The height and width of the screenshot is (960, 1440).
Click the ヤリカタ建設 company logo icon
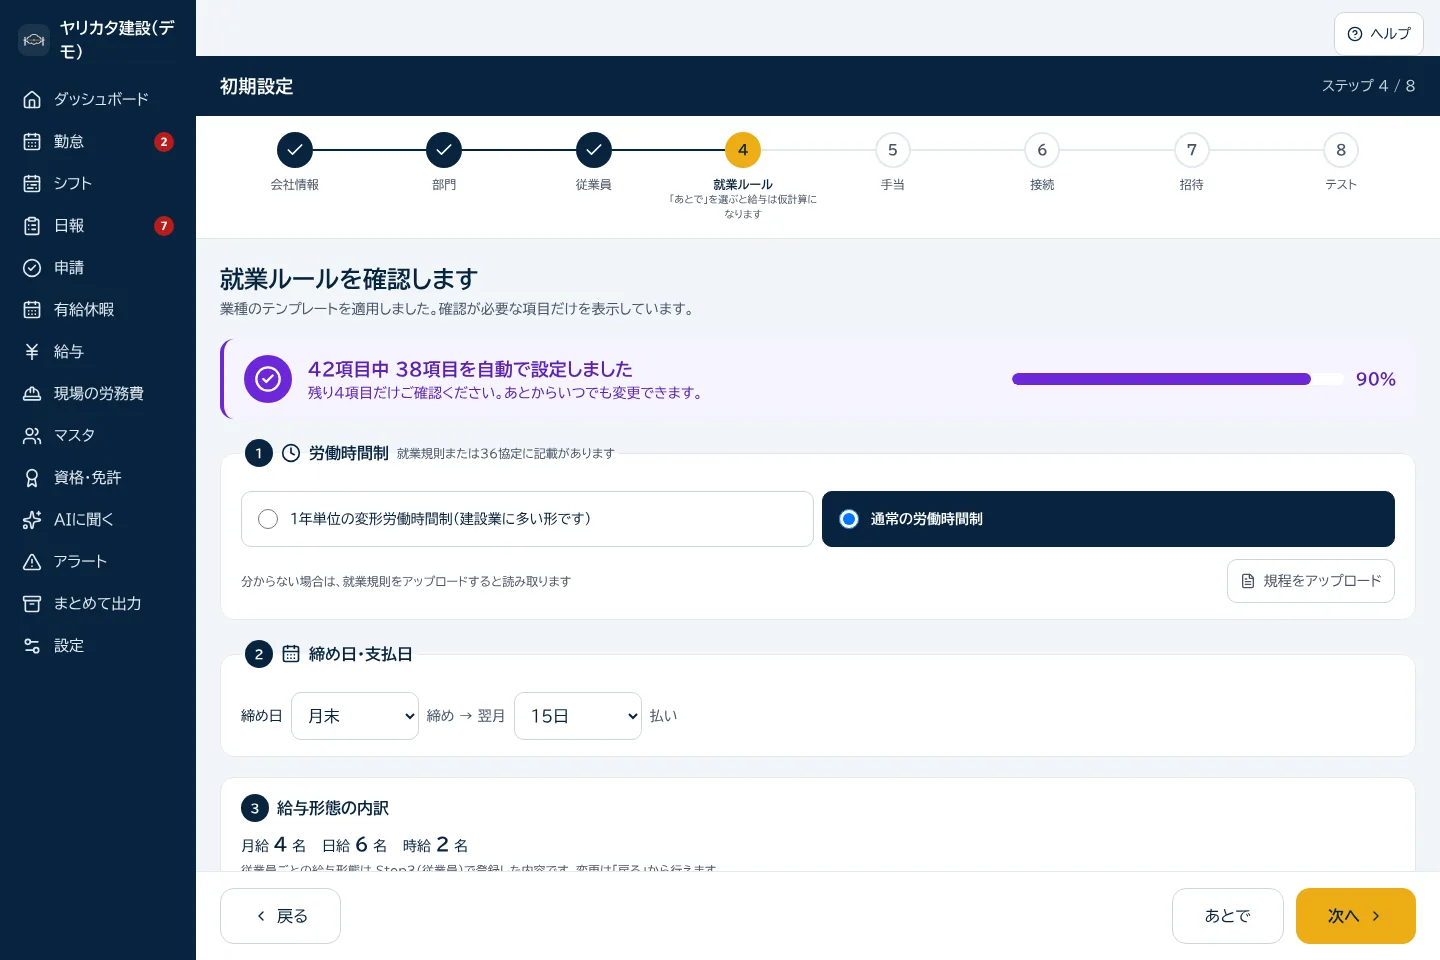[x=34, y=40]
